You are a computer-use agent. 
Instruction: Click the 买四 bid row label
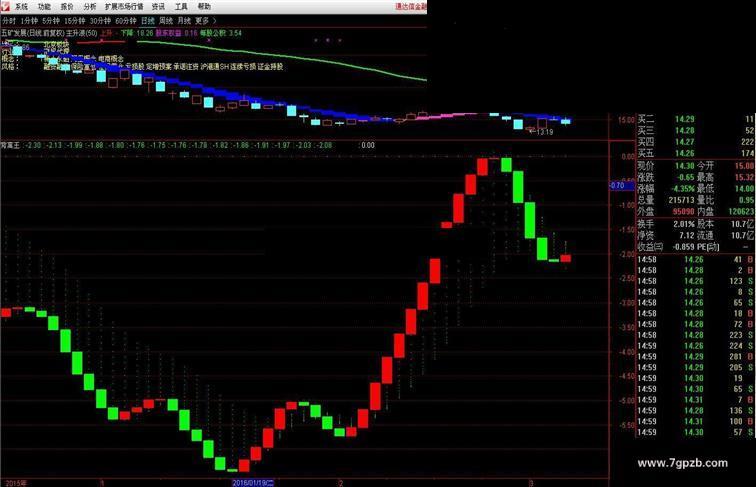coord(646,142)
